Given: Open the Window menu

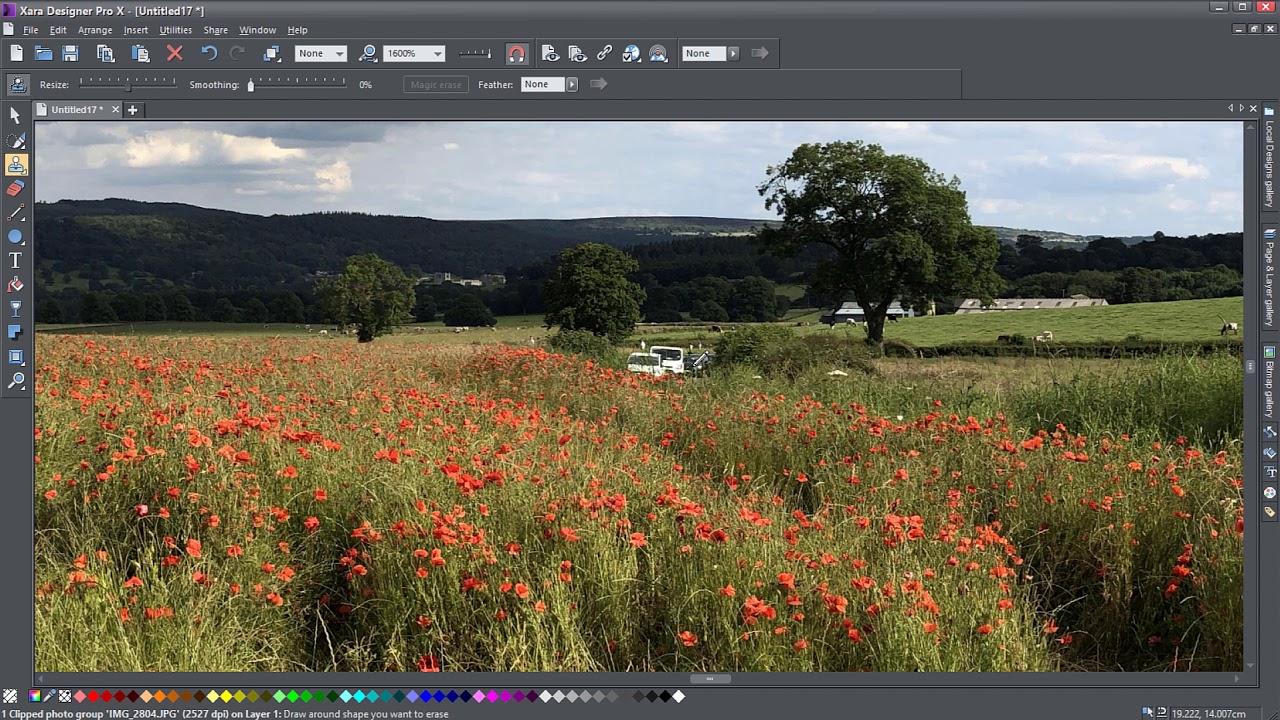Looking at the screenshot, I should 257,30.
